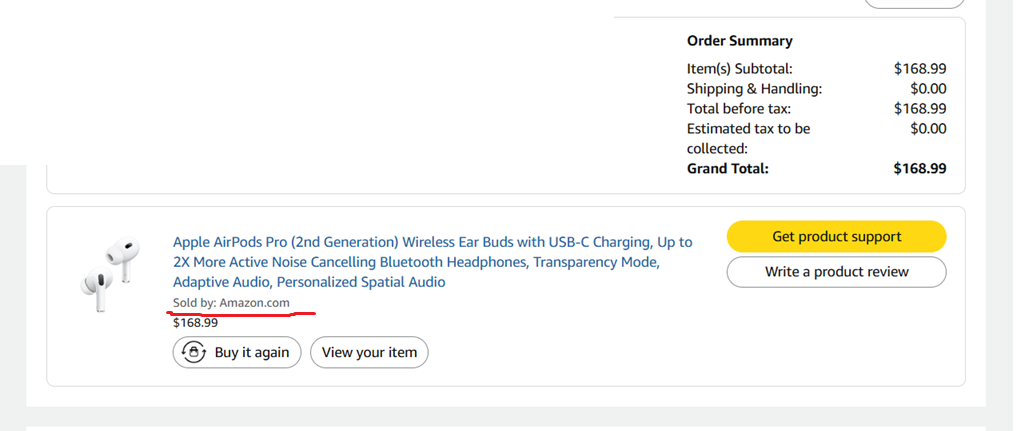This screenshot has width=1018, height=431.
Task: Open the Apple AirPods Pro product title link
Action: click(x=432, y=262)
